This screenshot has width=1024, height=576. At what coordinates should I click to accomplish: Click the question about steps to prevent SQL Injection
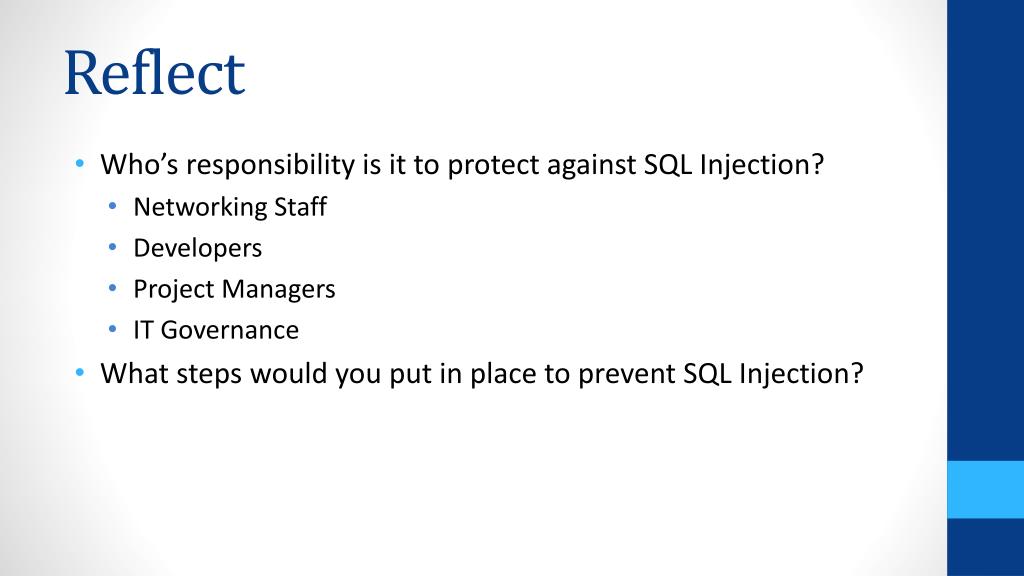point(481,374)
